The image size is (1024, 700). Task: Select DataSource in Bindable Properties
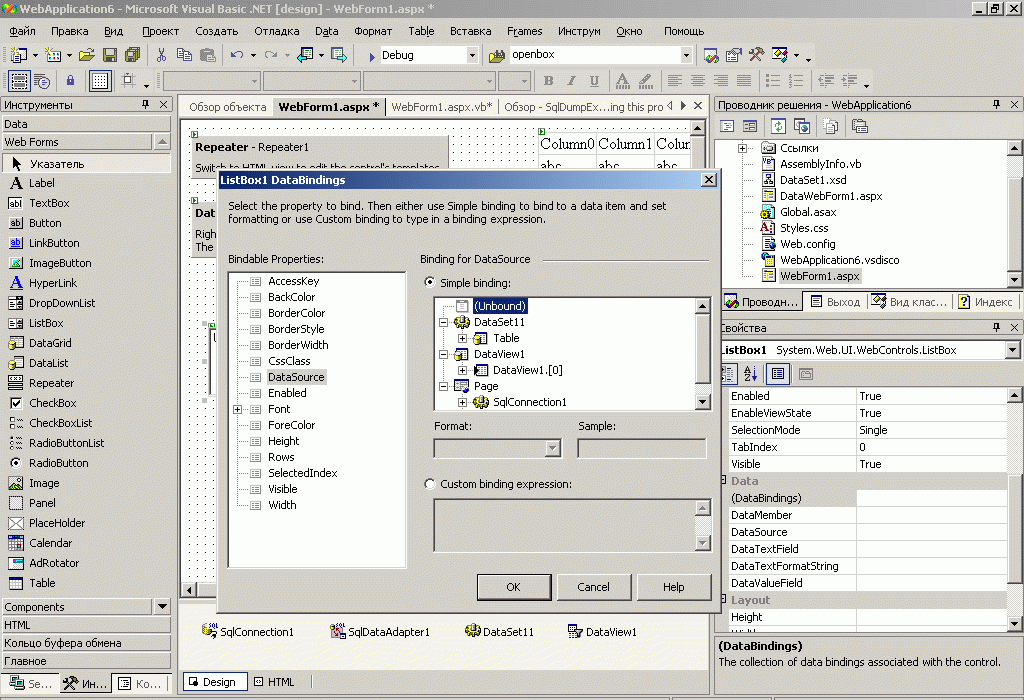click(296, 377)
